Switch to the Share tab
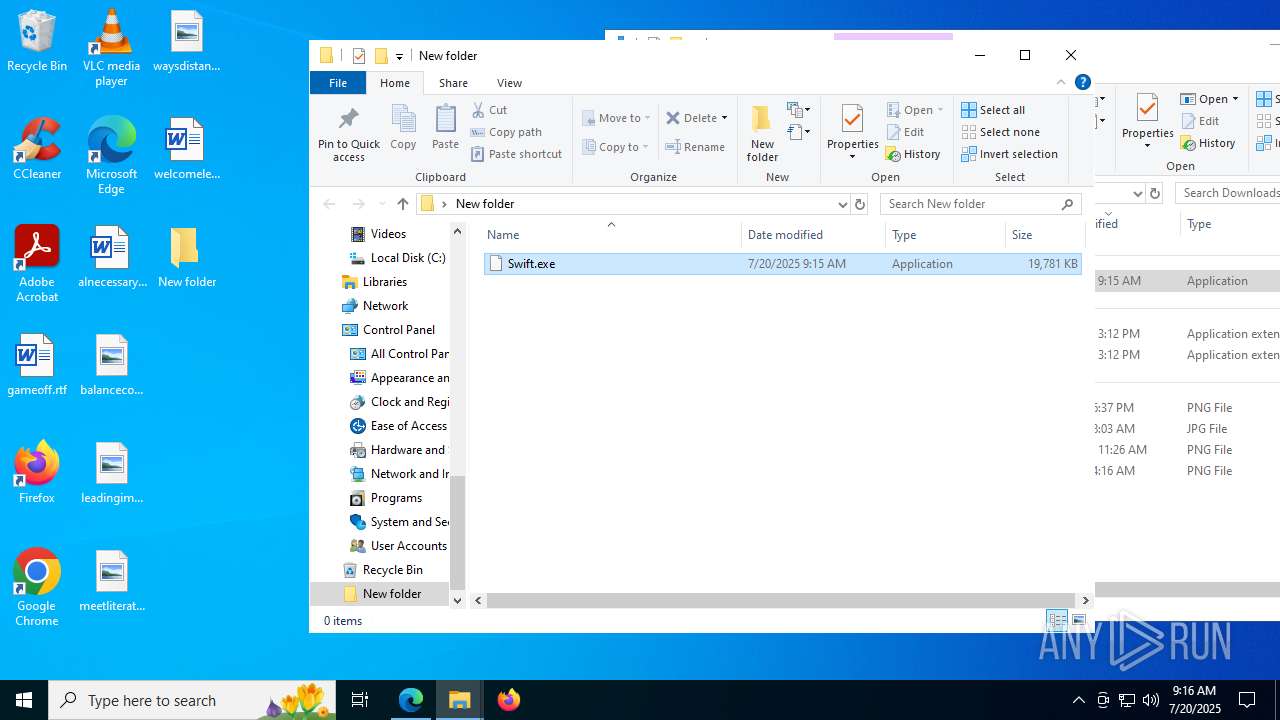1280x720 pixels. point(453,83)
